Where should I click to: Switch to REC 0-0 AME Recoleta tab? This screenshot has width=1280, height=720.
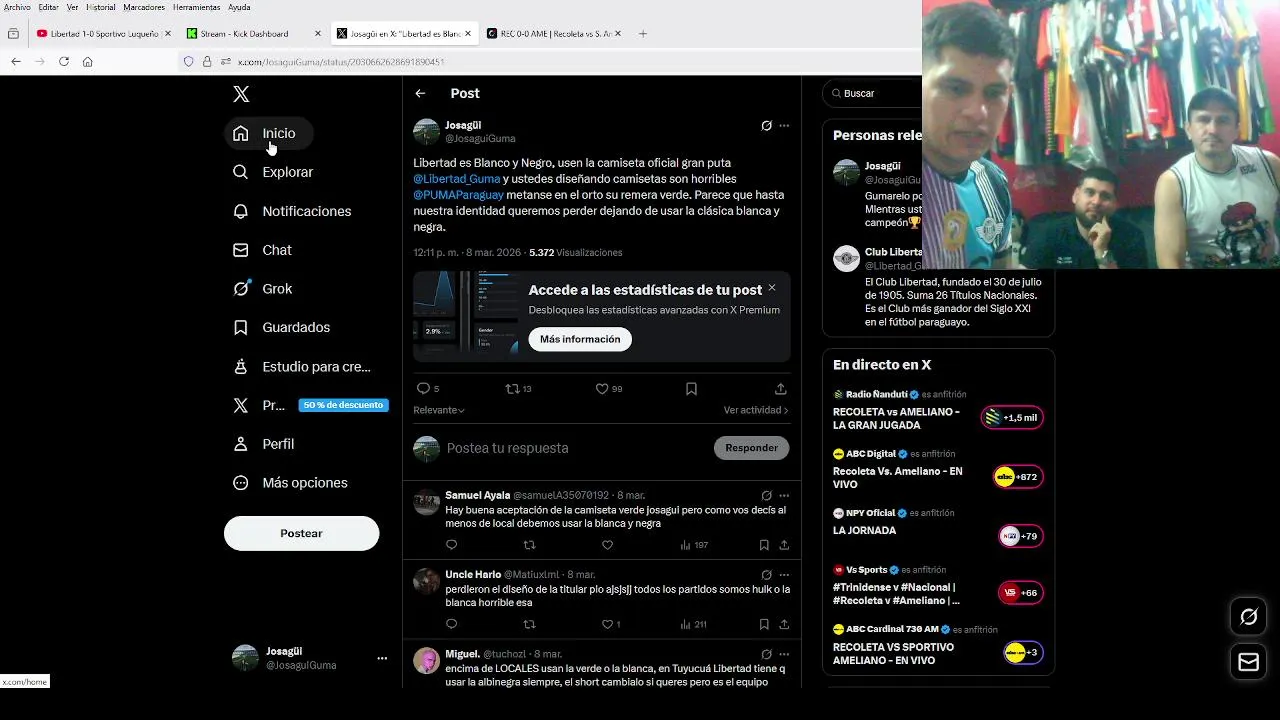click(x=555, y=33)
